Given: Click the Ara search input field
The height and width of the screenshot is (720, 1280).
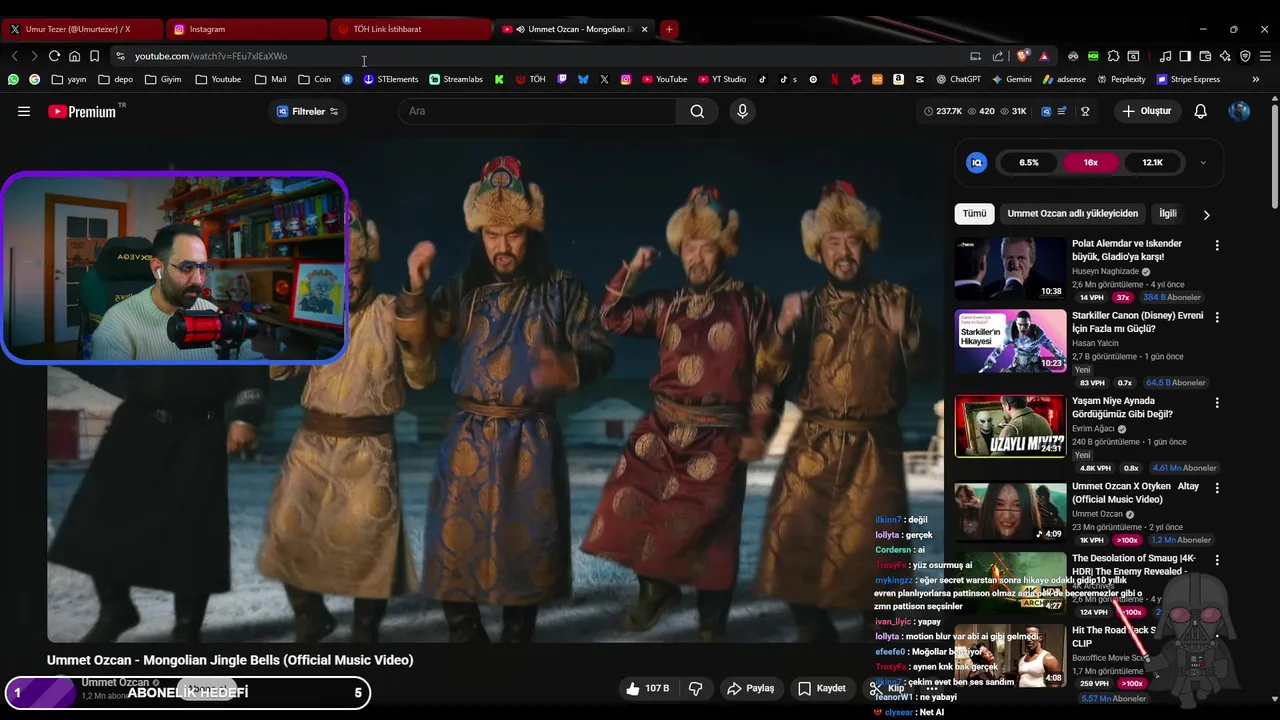Looking at the screenshot, I should pyautogui.click(x=538, y=111).
